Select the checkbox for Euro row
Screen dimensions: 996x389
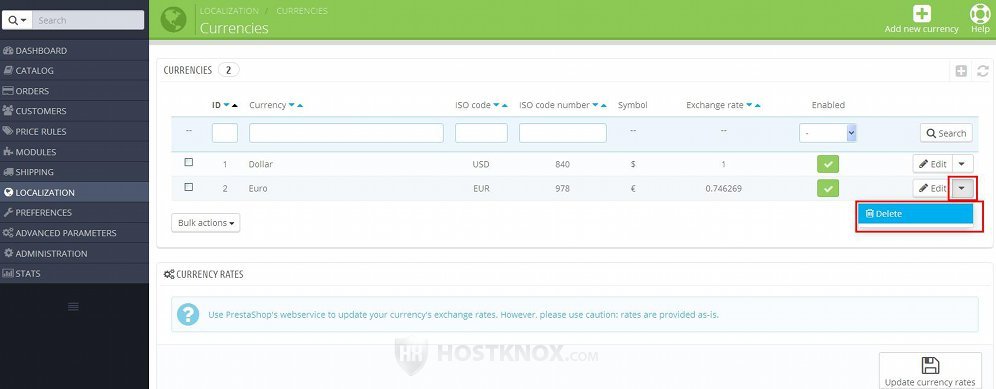189,187
